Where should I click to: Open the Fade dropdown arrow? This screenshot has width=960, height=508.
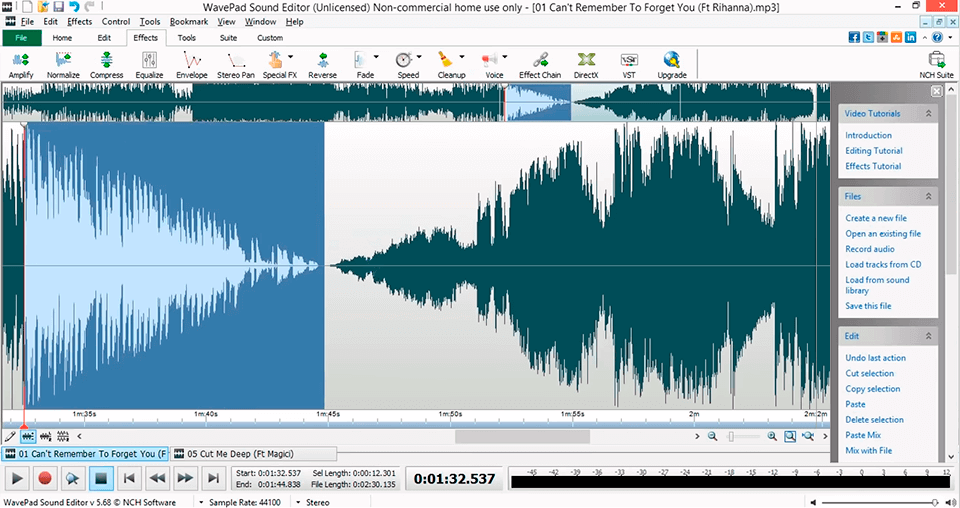(376, 57)
